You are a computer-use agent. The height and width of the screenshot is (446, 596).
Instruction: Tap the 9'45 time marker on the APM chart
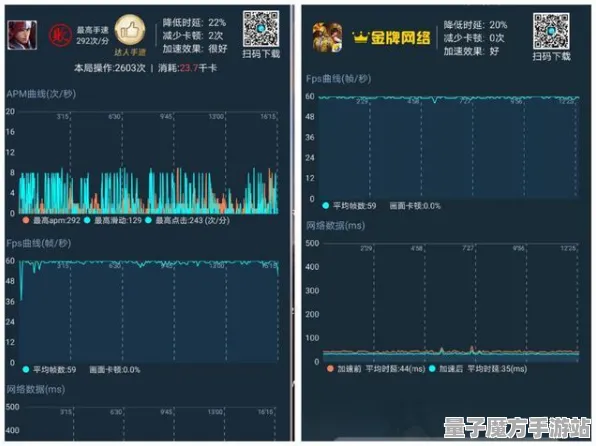pyautogui.click(x=166, y=116)
